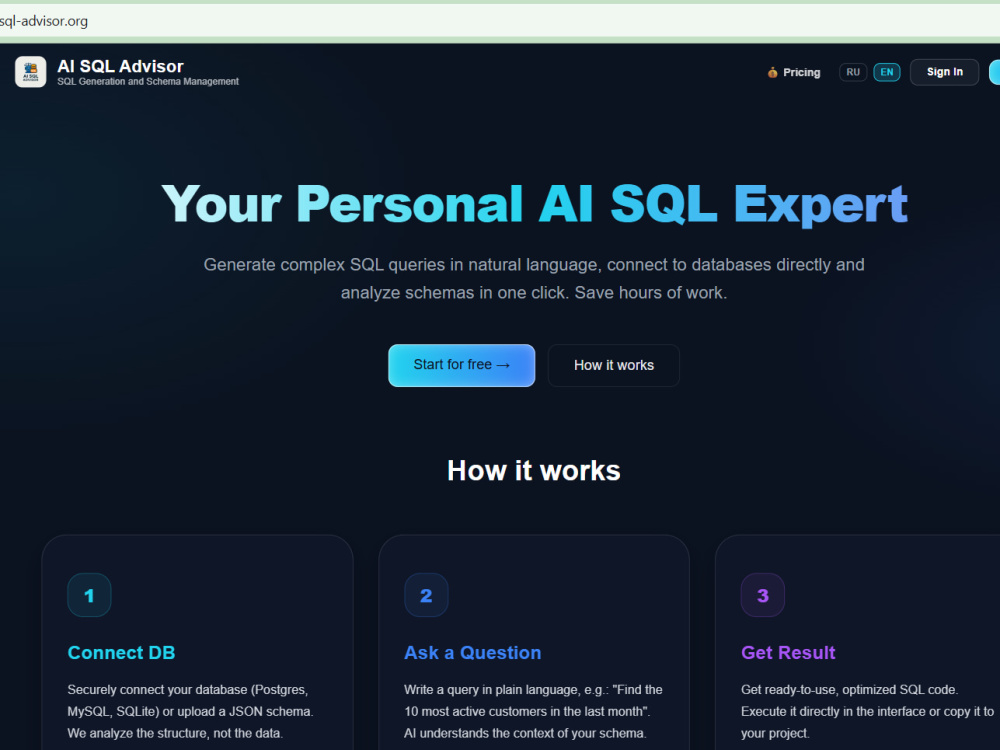Click the Sign In button

(944, 72)
